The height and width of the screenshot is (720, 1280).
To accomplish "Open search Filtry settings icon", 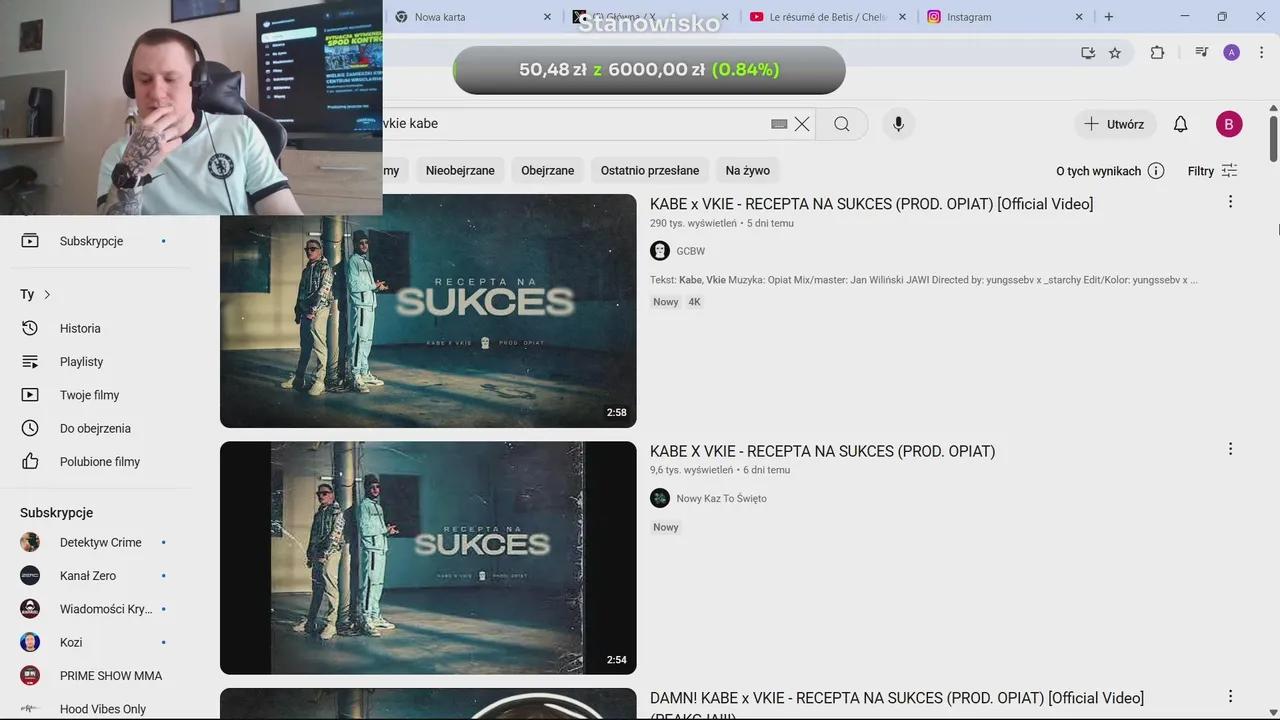I will [1229, 170].
